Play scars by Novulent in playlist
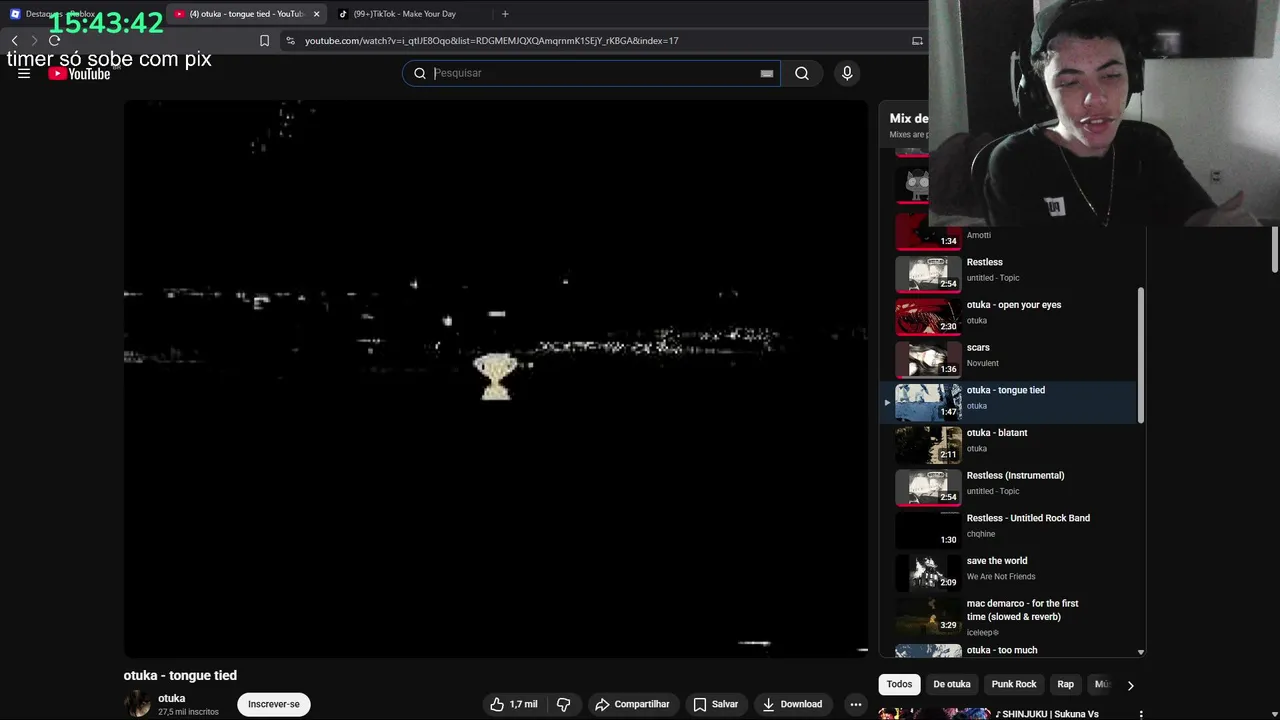 (1010, 358)
